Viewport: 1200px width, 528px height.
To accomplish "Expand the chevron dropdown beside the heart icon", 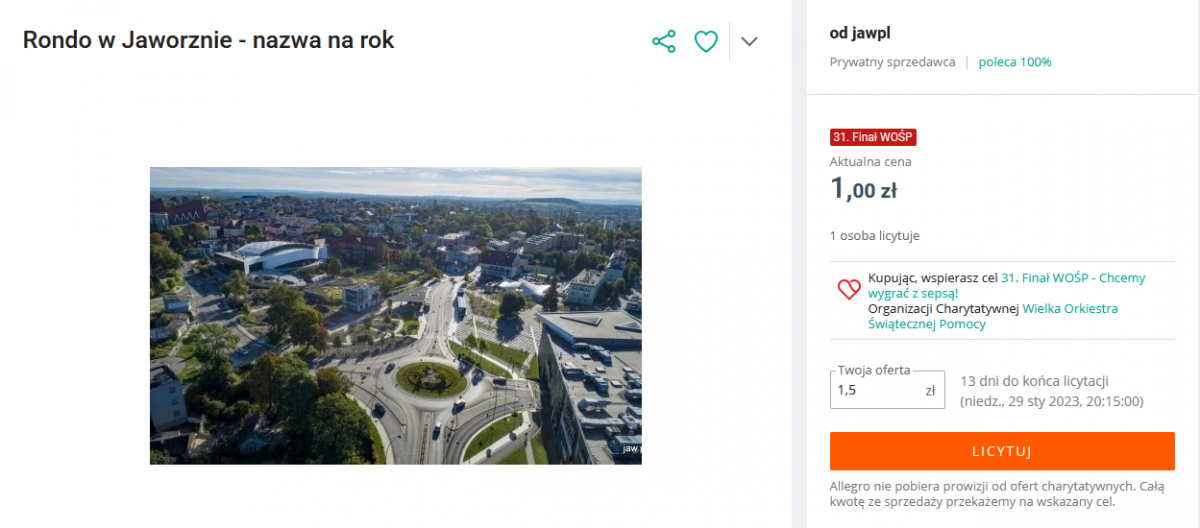I will 749,41.
